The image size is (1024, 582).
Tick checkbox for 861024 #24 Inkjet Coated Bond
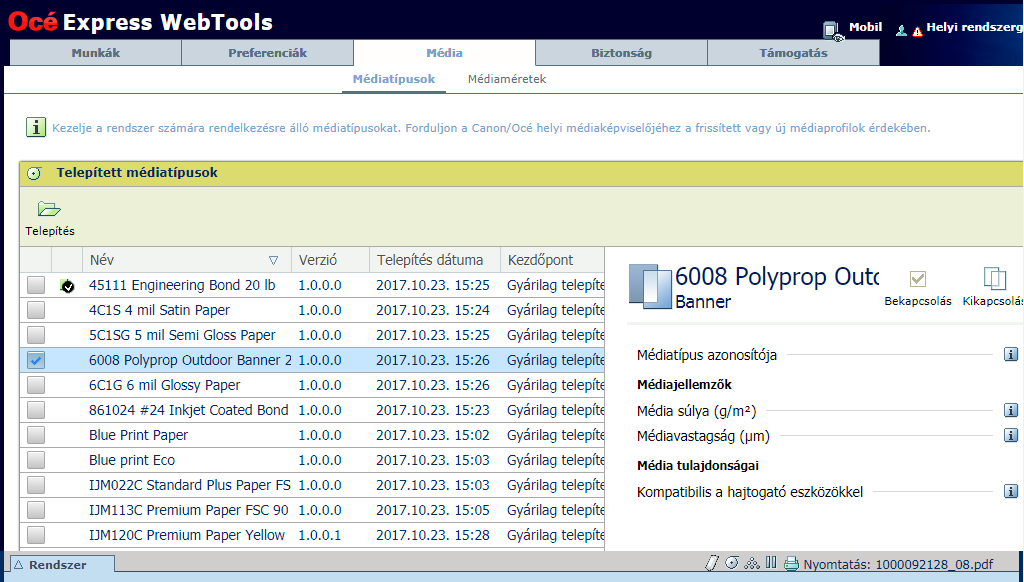pos(36,410)
